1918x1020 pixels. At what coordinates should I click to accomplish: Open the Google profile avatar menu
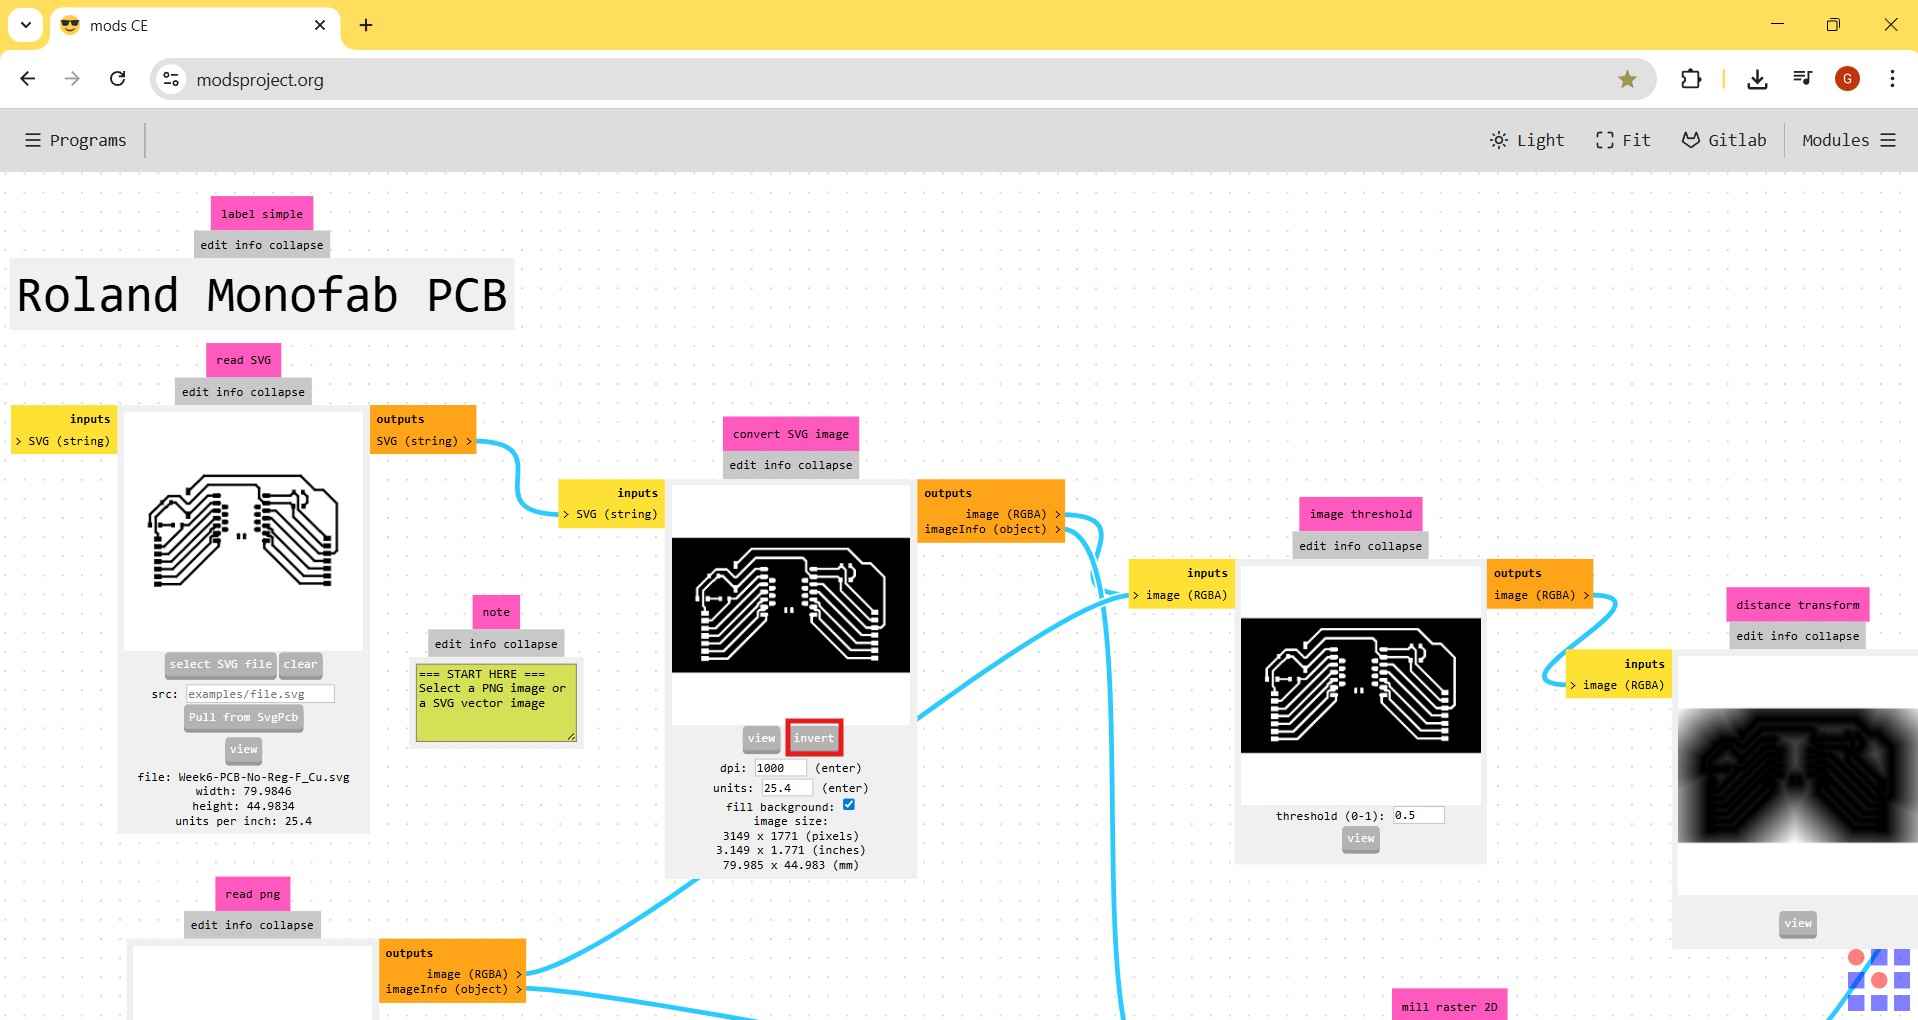(1847, 79)
